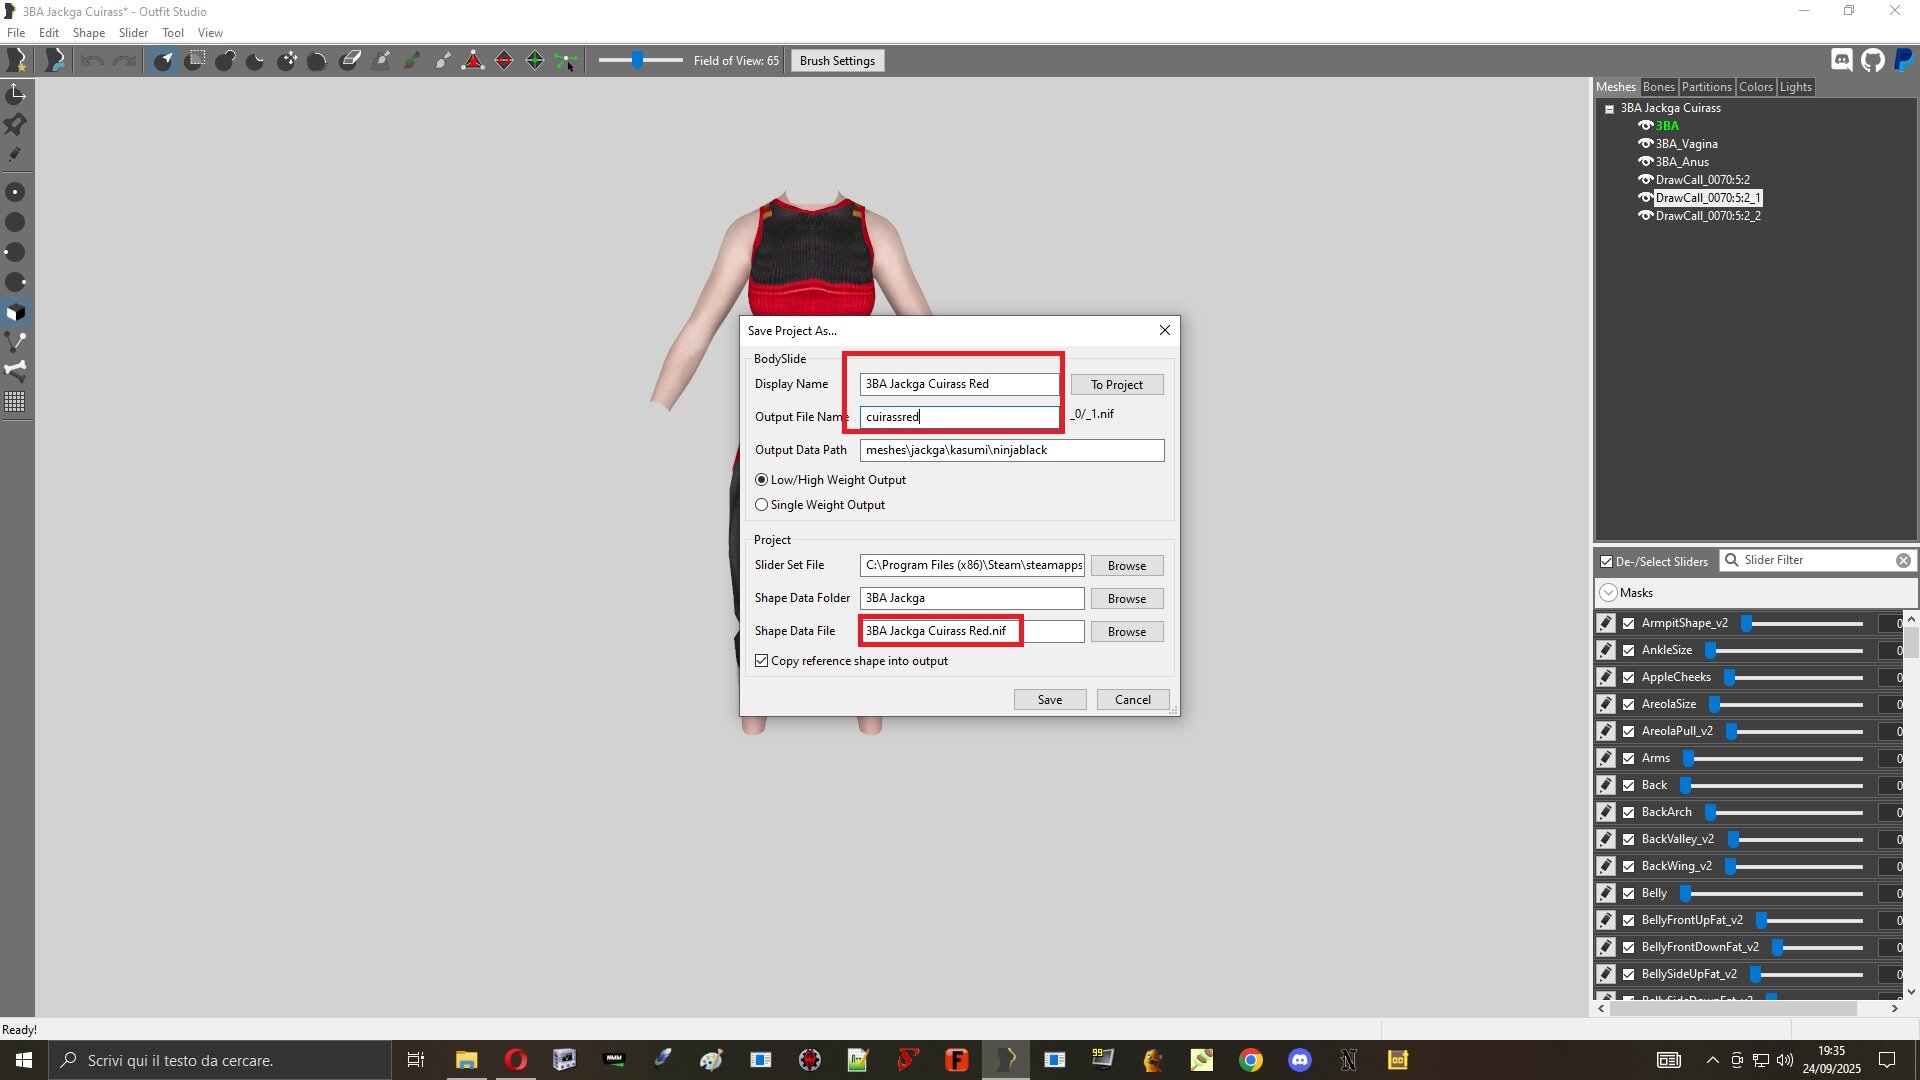The width and height of the screenshot is (1920, 1080).
Task: Pick the eraser-shaped brush tool
Action: tap(350, 61)
